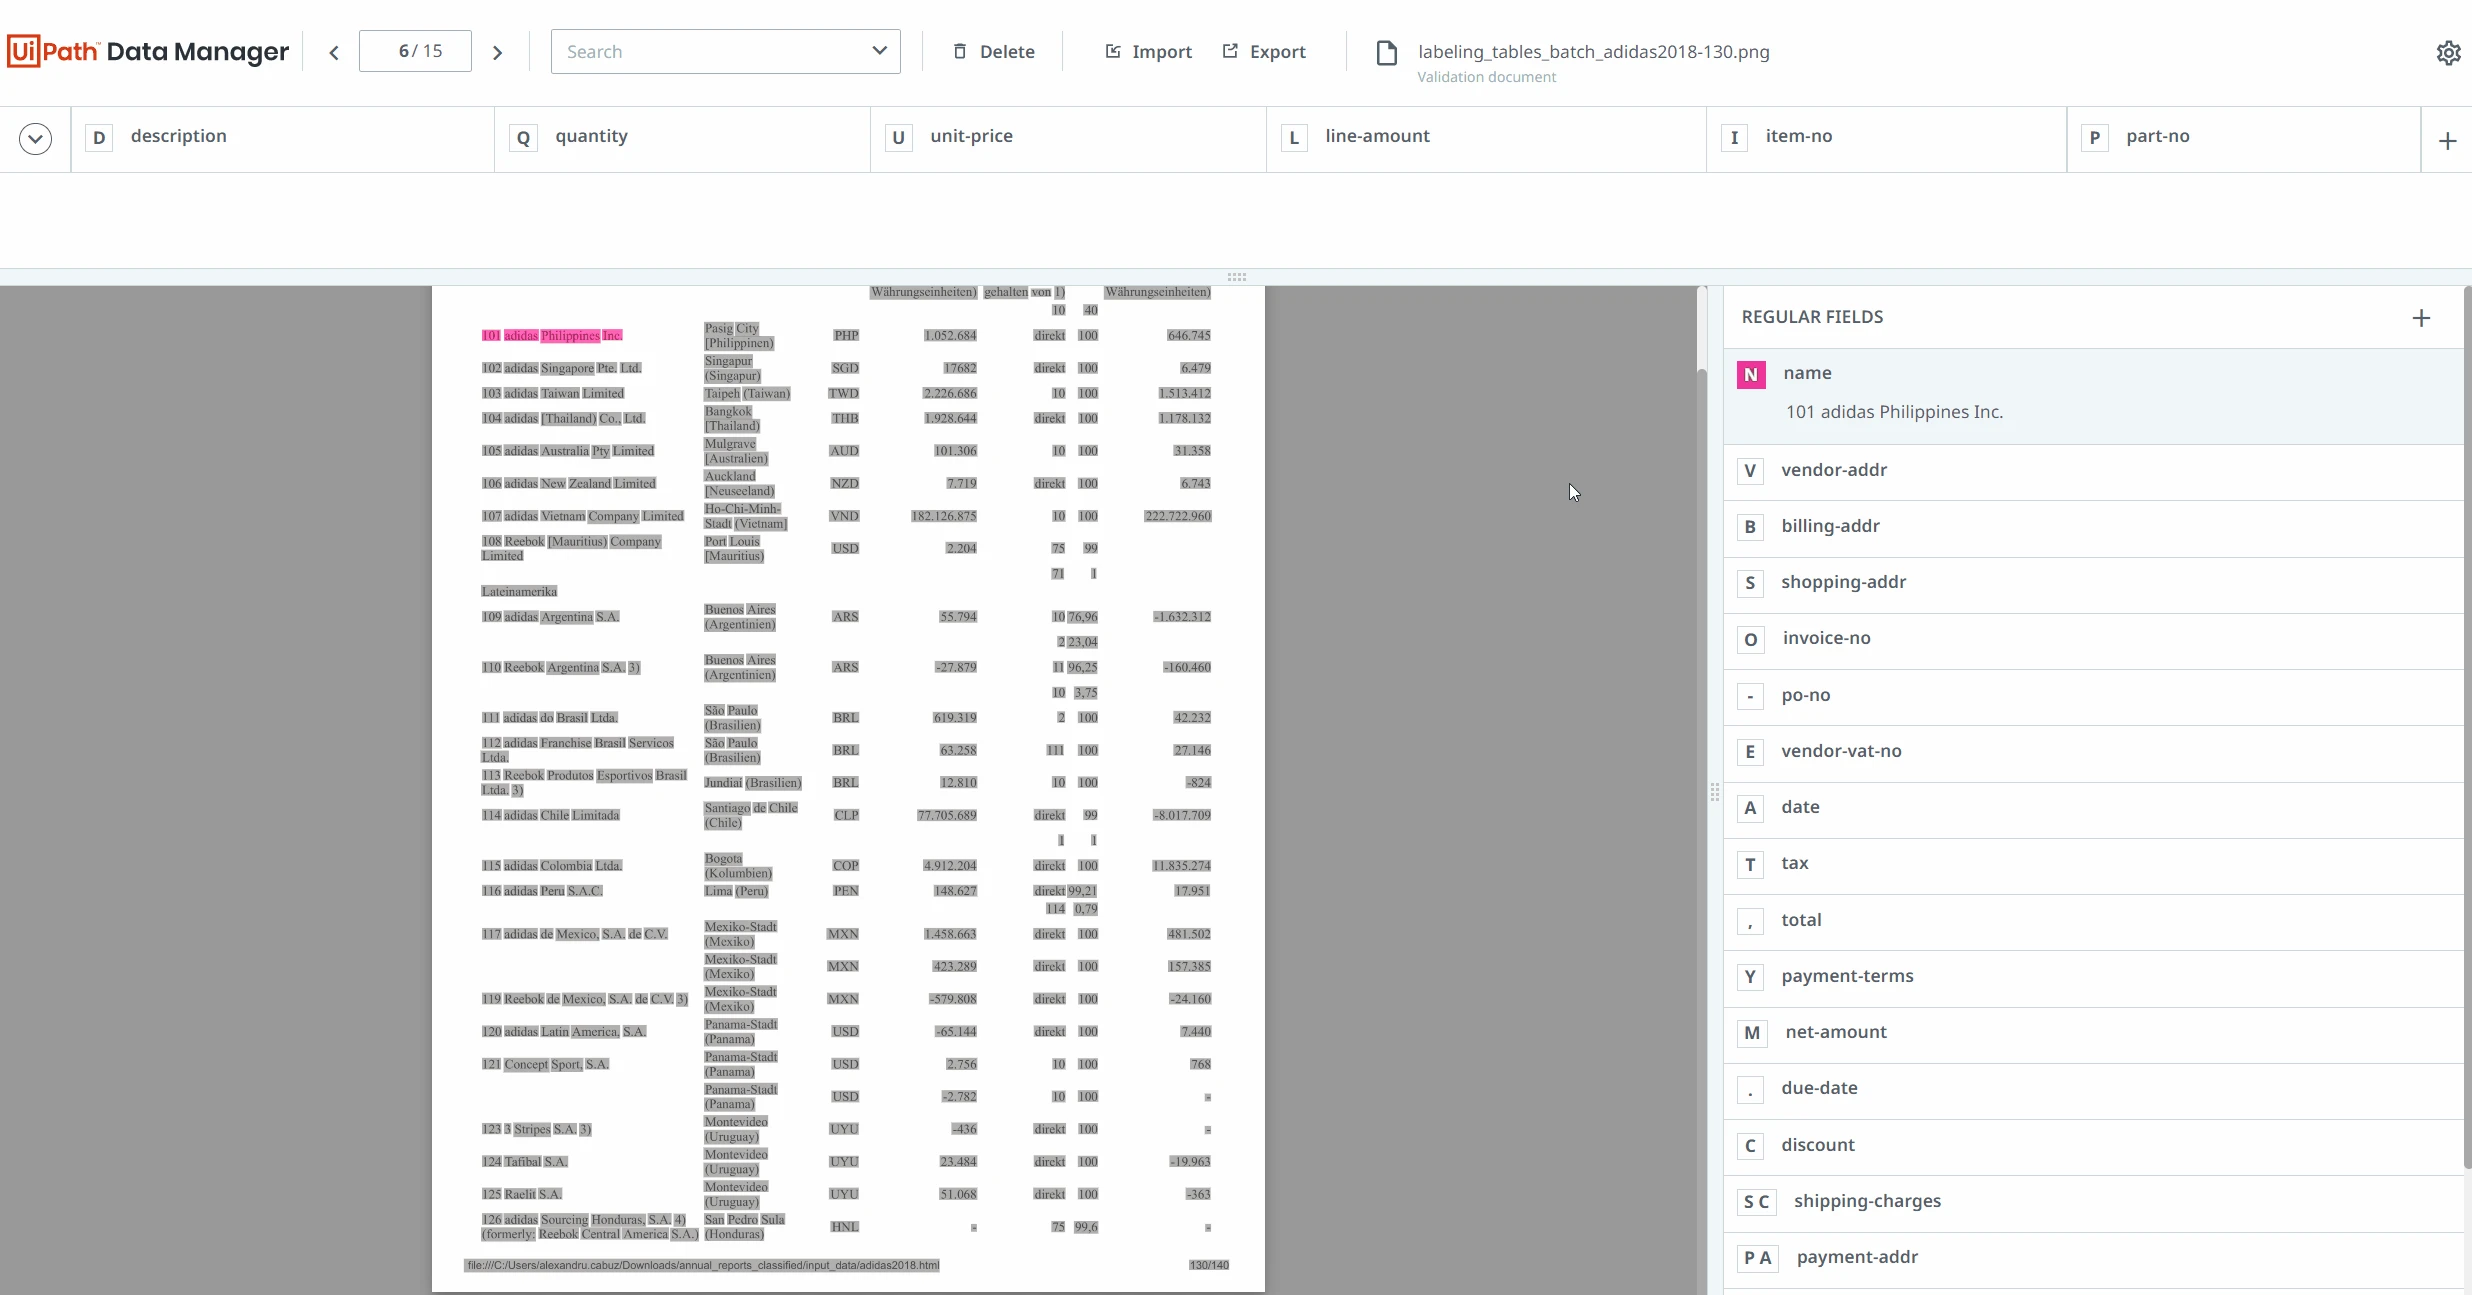Viewport: 2472px width, 1295px height.
Task: Click the S shopping-addr badge
Action: 1750,583
